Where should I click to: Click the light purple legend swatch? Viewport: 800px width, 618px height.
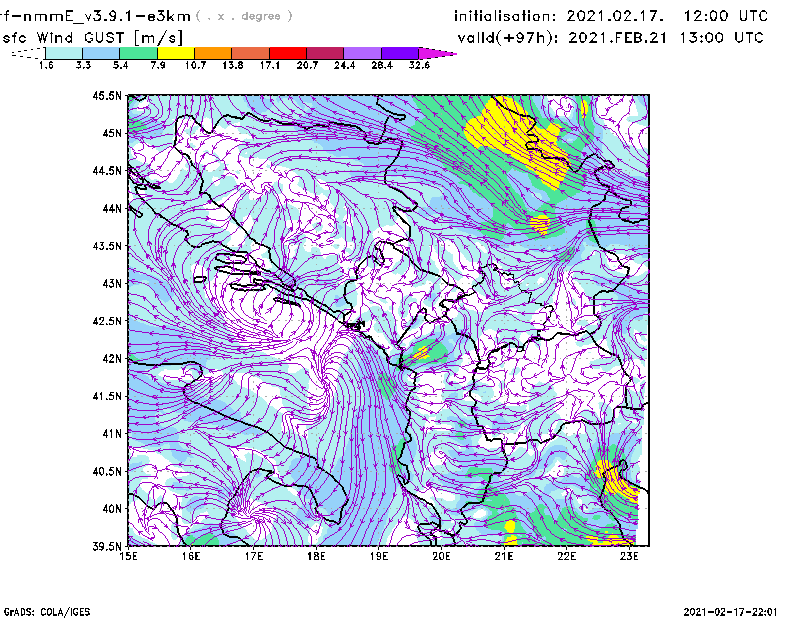362,53
